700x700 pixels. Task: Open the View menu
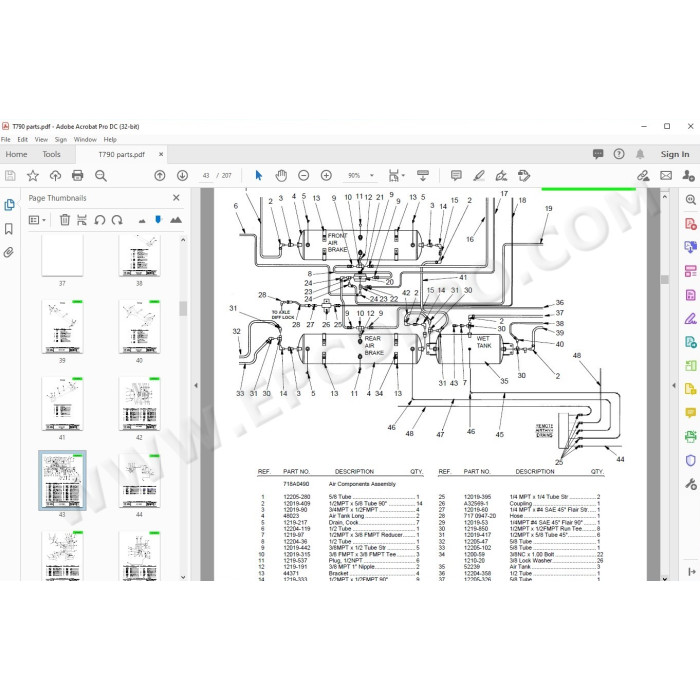[x=41, y=139]
